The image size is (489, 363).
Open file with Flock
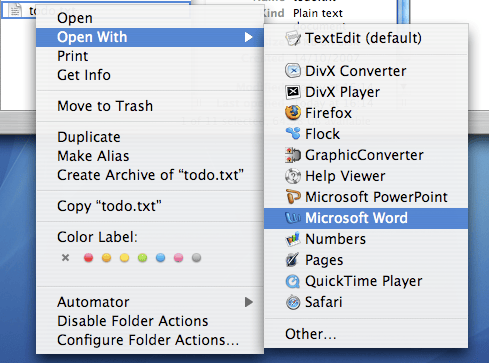(x=366, y=134)
